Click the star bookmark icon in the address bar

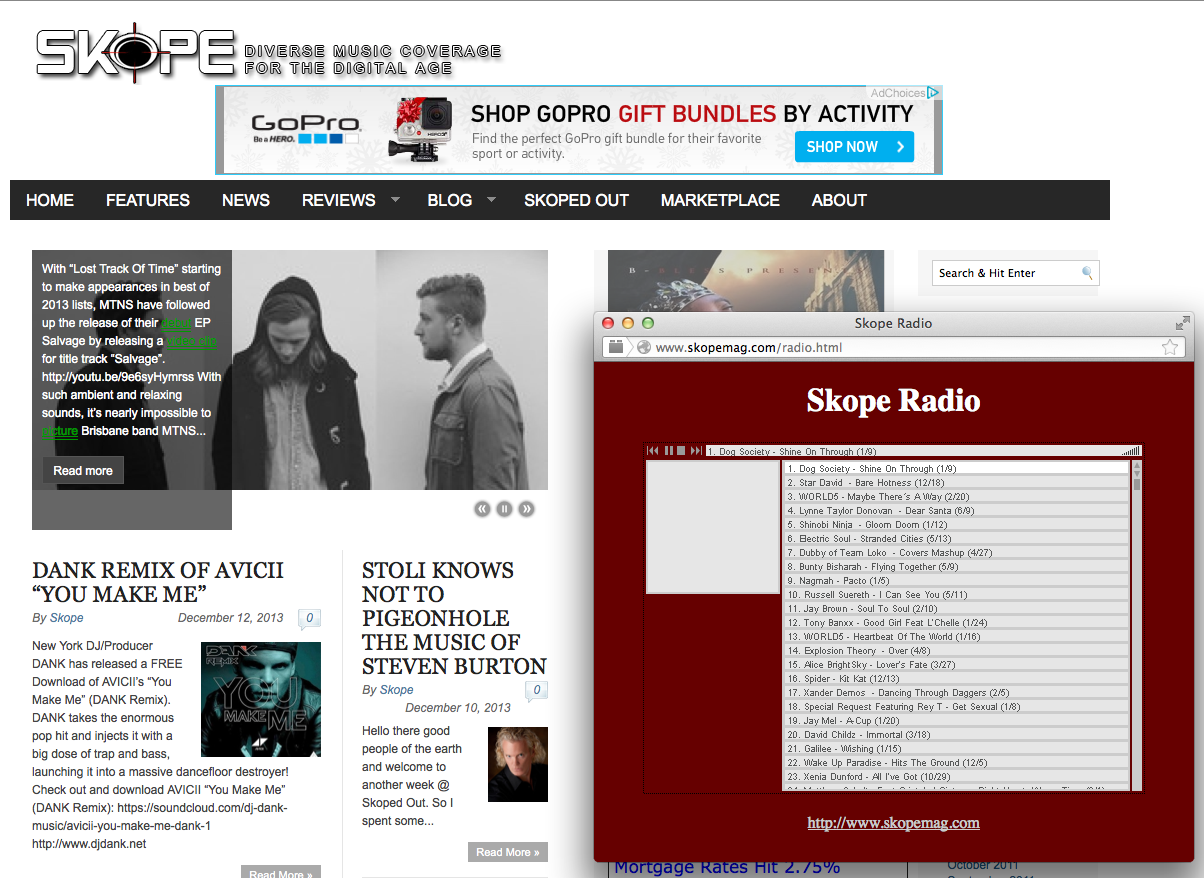point(1170,347)
